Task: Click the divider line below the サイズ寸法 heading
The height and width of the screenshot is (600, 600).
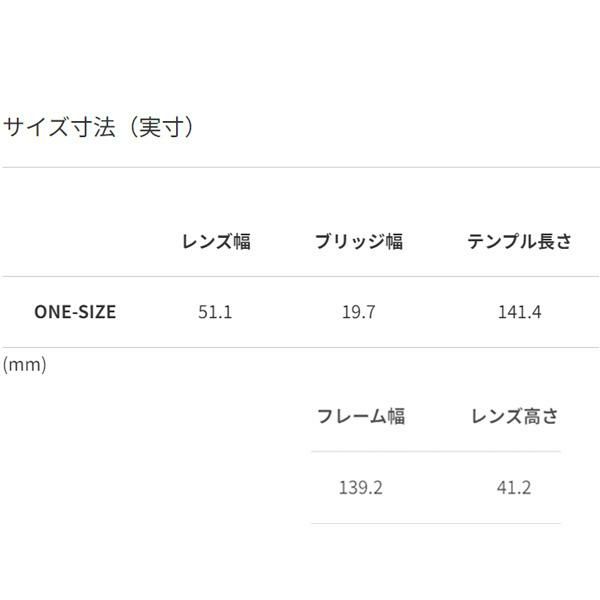Action: [300, 167]
